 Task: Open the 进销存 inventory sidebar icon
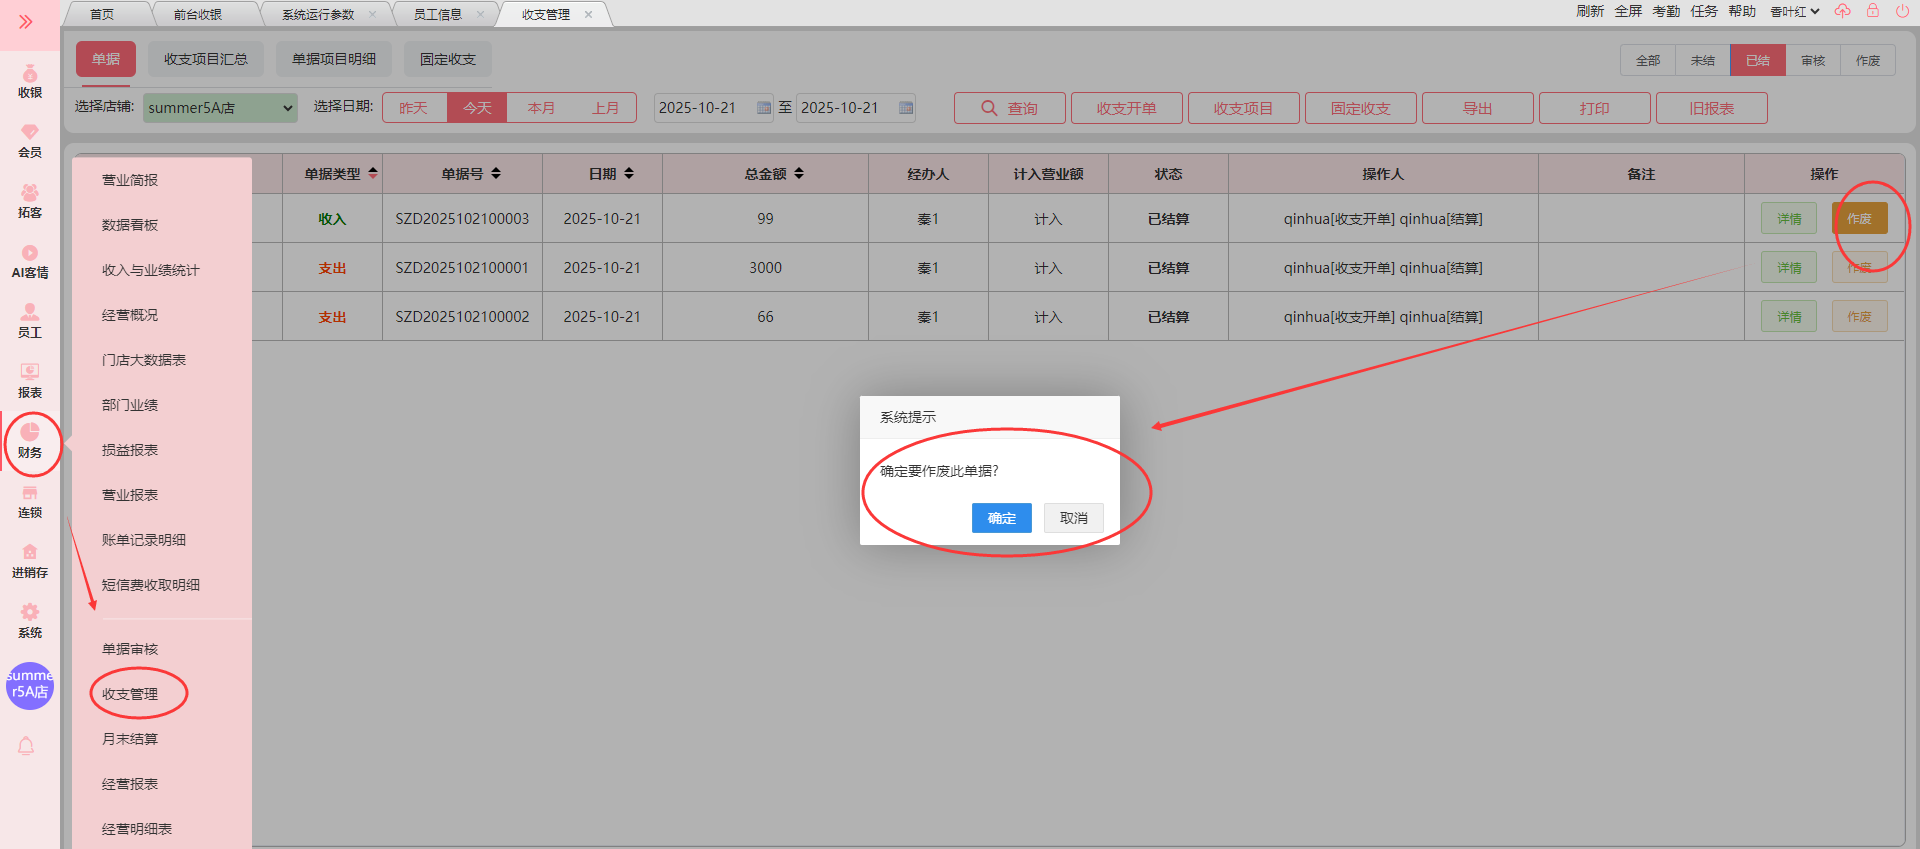(x=30, y=561)
